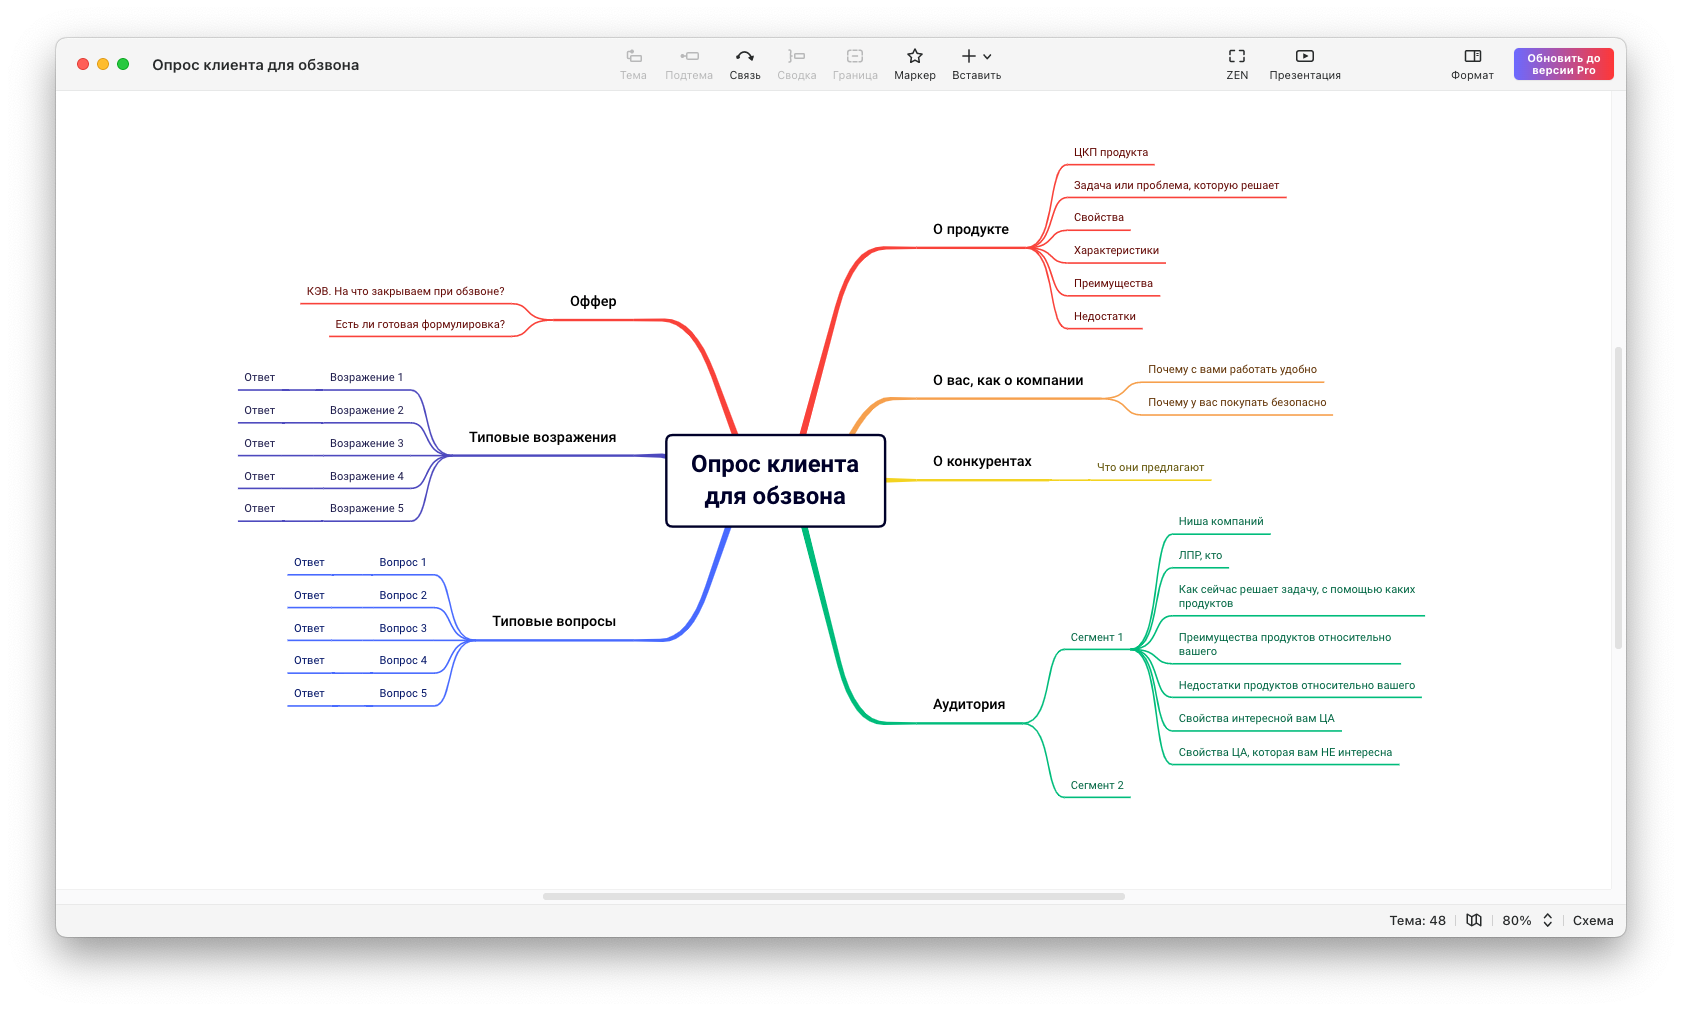Screen dimensions: 1682x1011
Task: Select the Типовые возражения branch
Action: coord(542,437)
